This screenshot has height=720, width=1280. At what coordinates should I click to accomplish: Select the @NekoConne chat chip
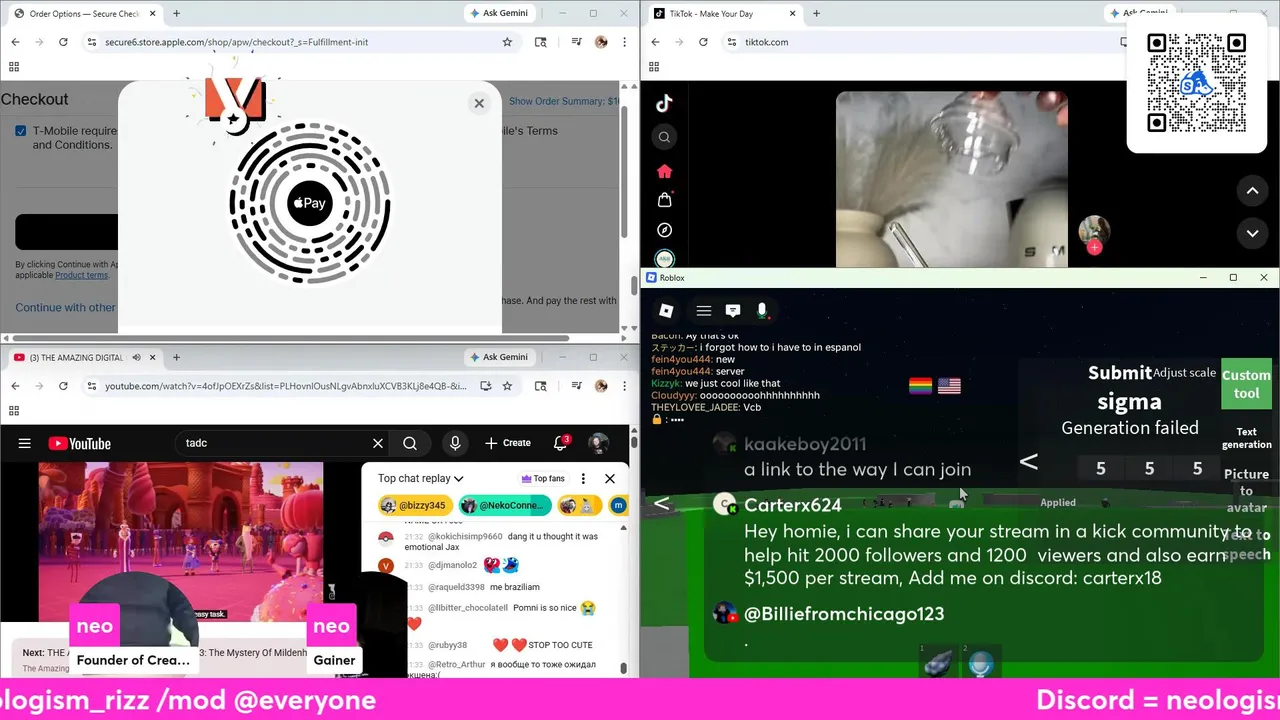pos(504,506)
